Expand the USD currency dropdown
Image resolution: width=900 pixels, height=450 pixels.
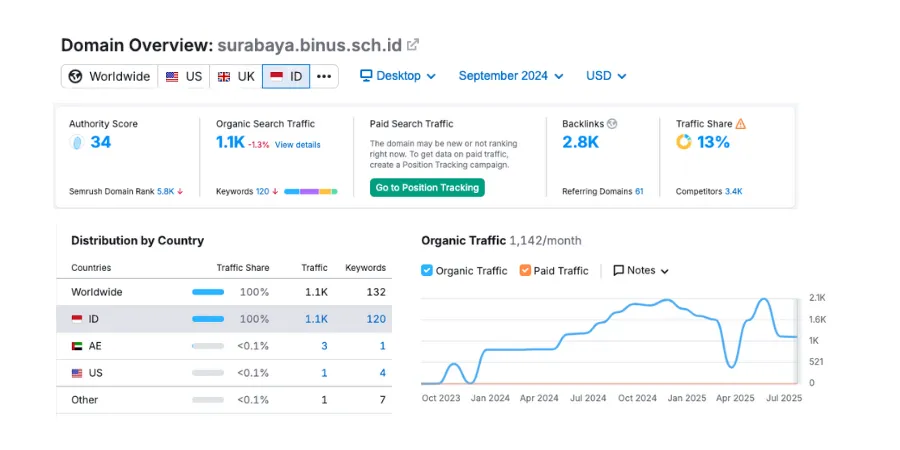click(606, 76)
